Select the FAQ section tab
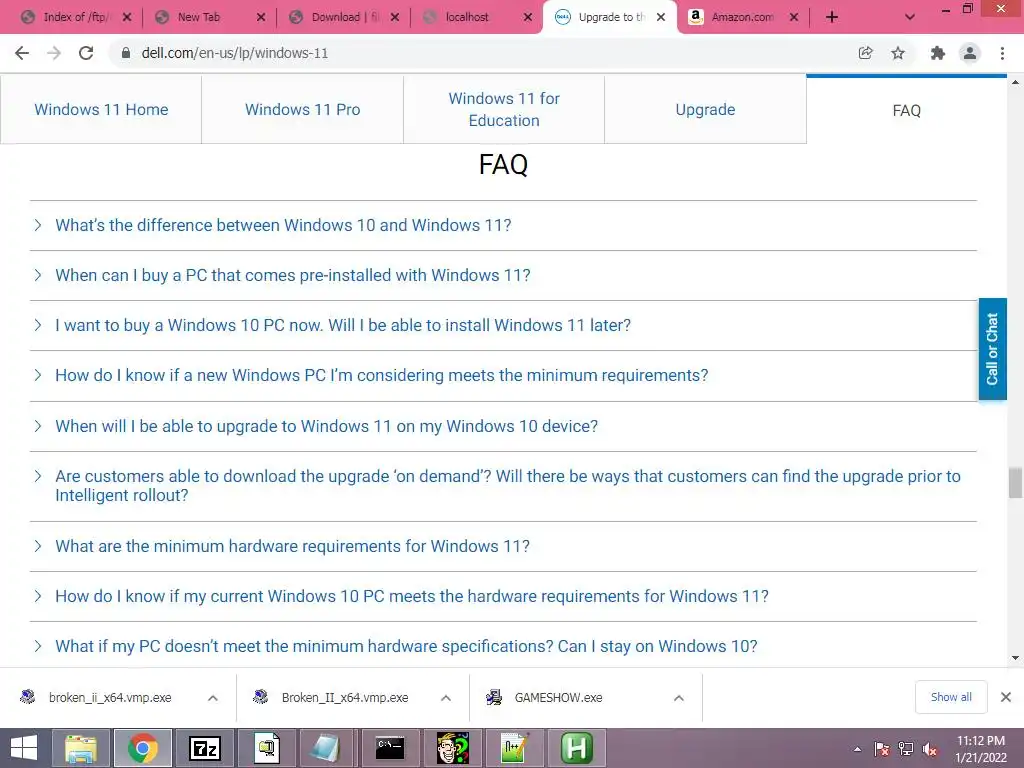This screenshot has height=768, width=1024. 906,110
